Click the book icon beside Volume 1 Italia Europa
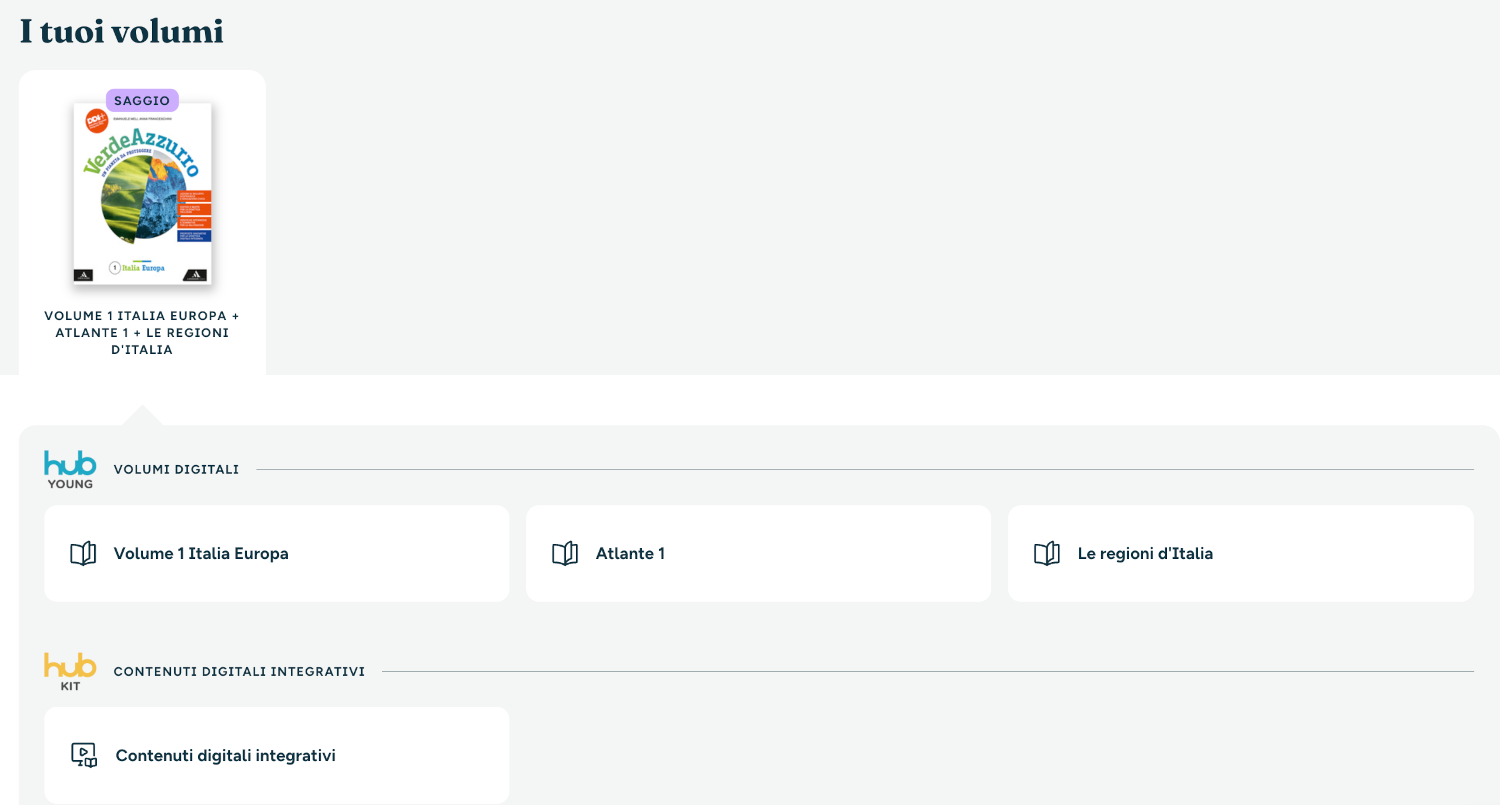This screenshot has height=805, width=1500. click(83, 554)
